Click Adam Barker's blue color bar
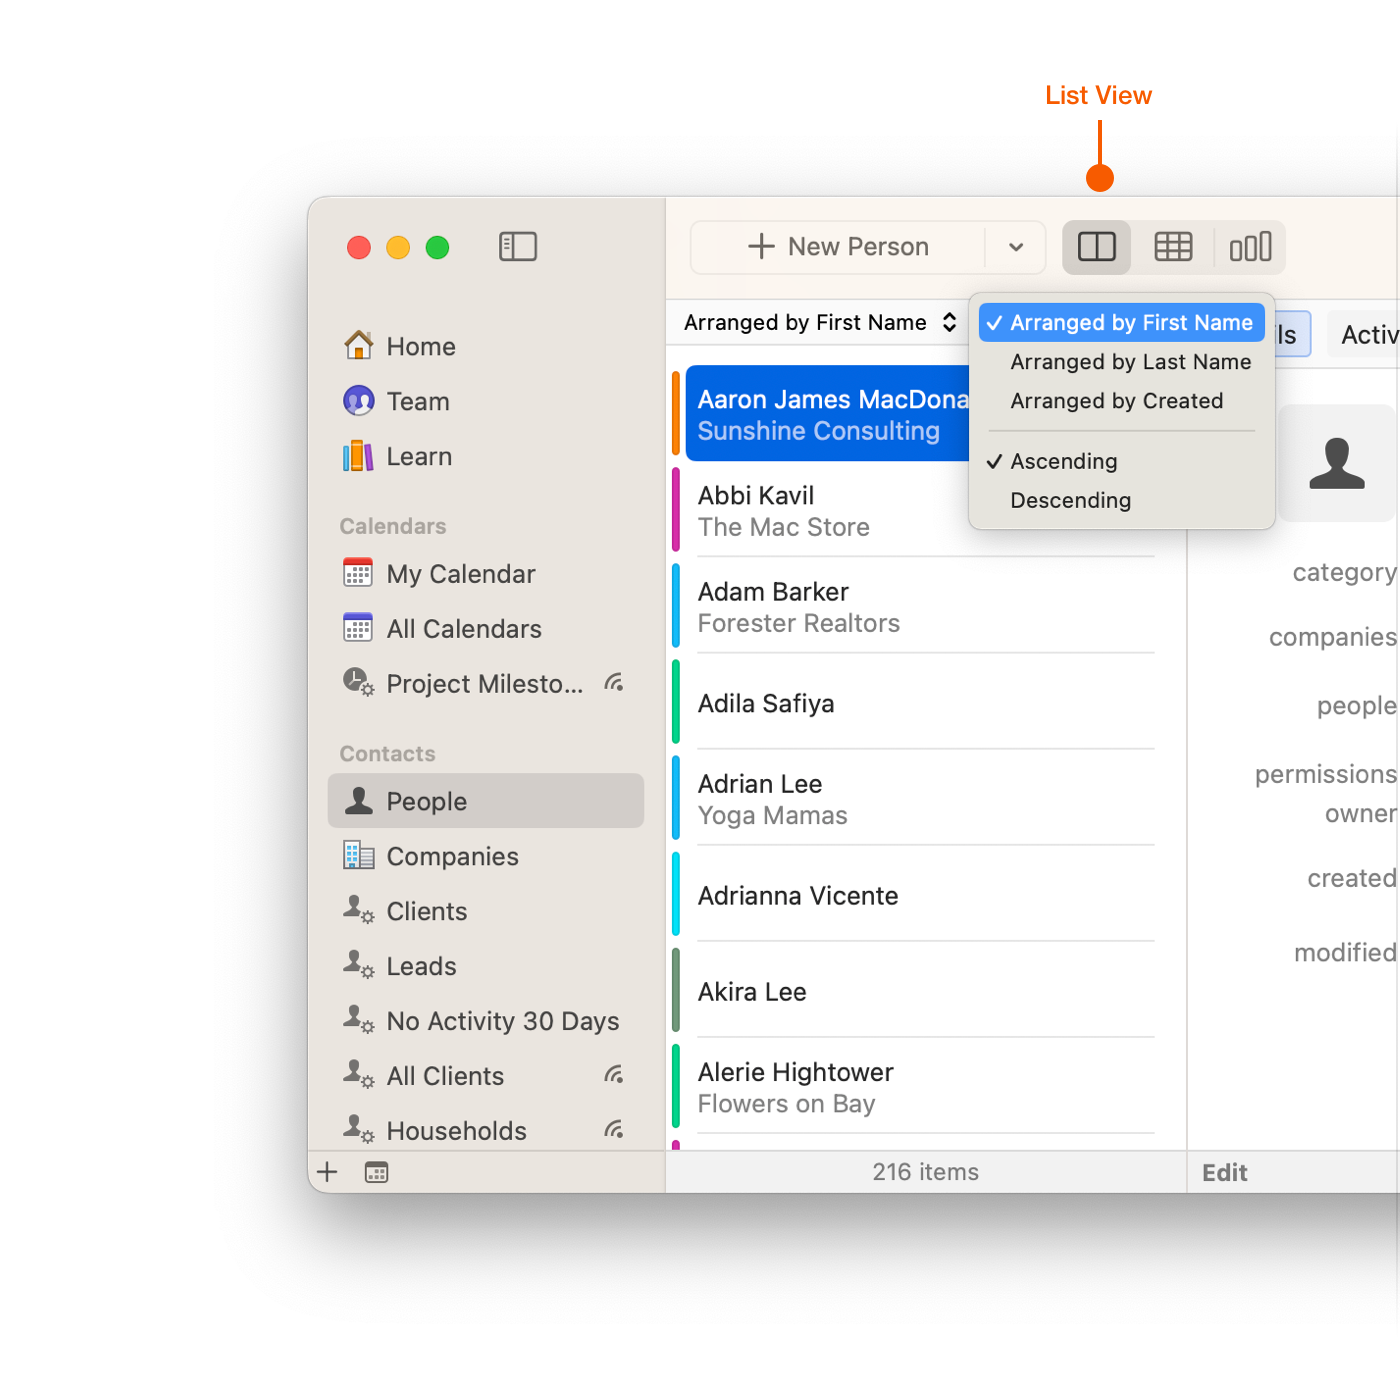This screenshot has height=1400, width=1400. (676, 606)
